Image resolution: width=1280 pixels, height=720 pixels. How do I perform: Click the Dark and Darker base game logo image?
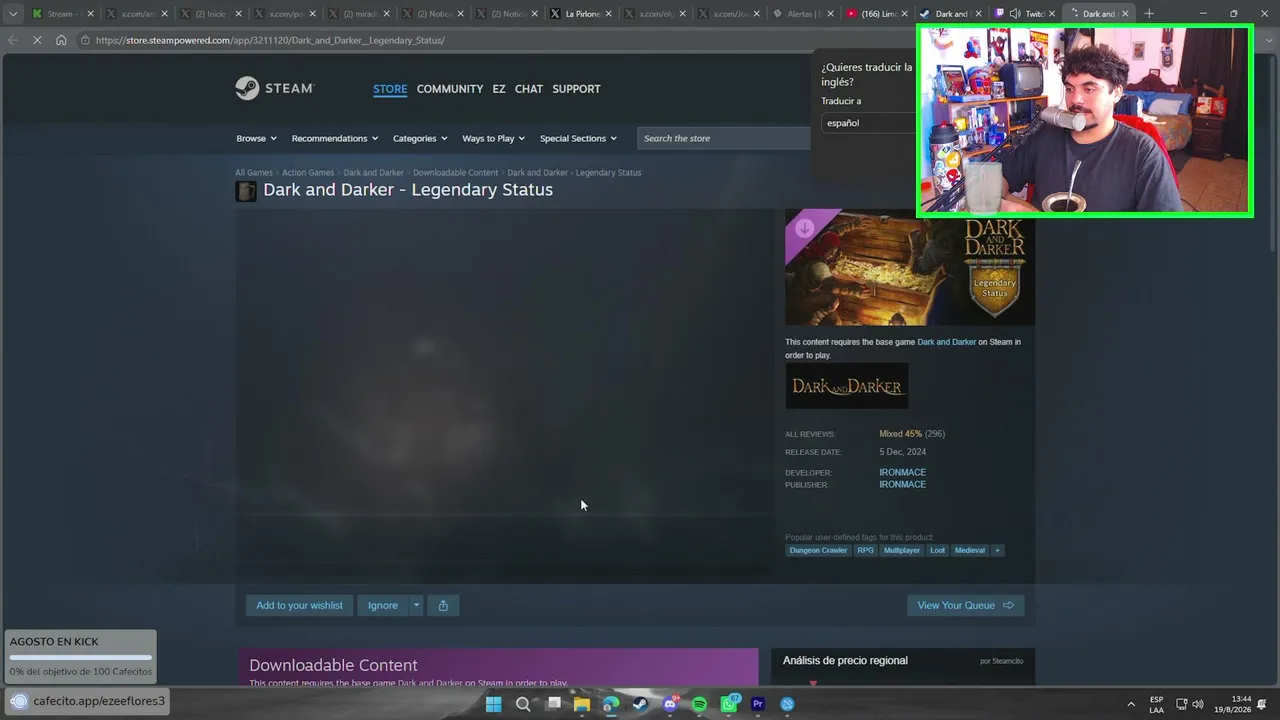click(847, 386)
